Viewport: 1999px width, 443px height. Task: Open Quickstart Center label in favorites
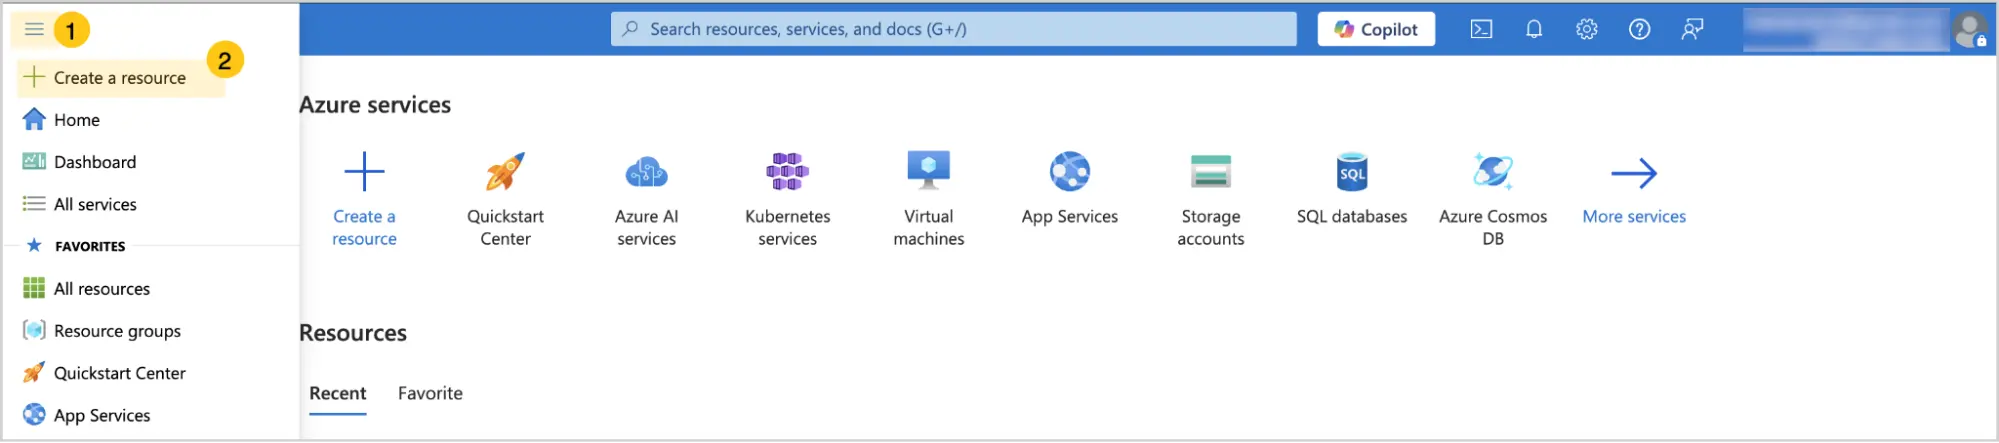[x=120, y=373]
